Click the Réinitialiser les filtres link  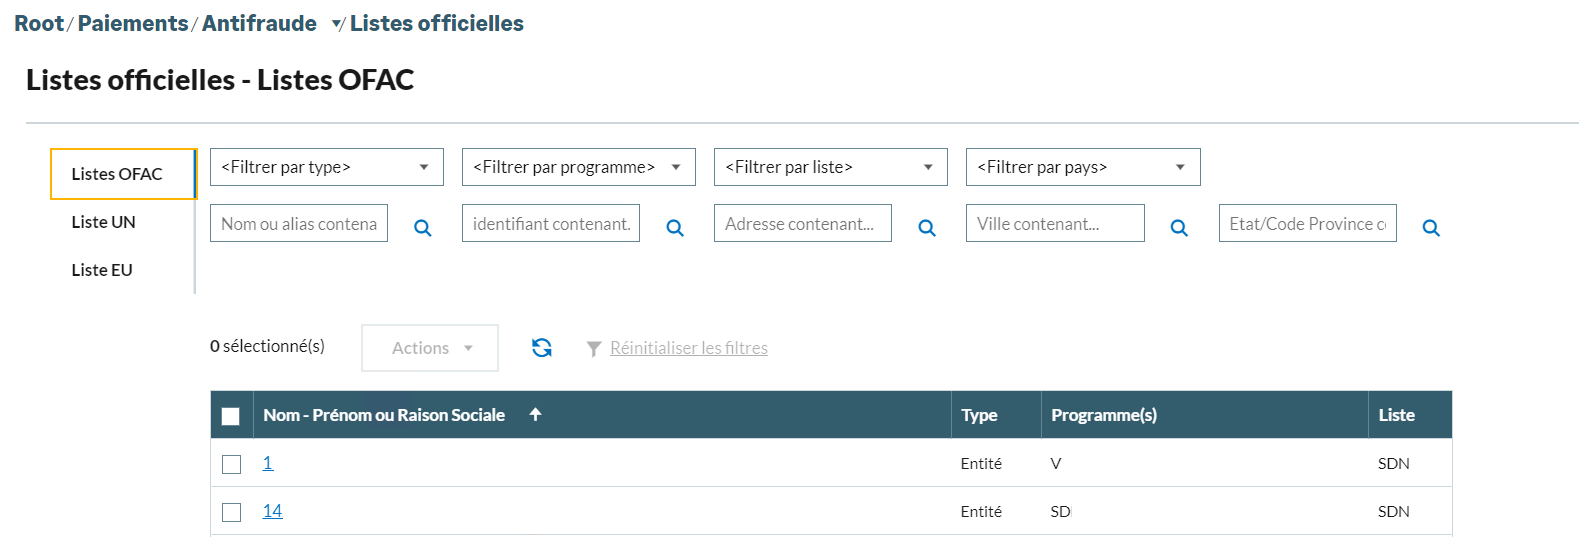689,348
